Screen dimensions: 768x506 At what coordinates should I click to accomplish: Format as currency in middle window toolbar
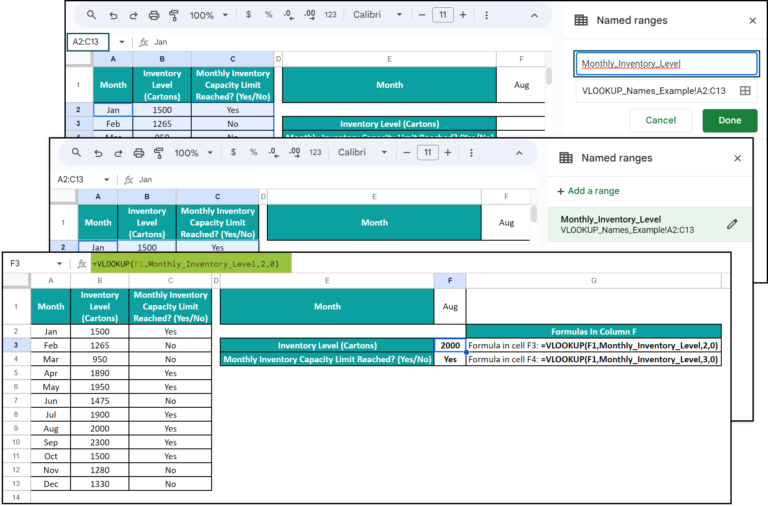tap(233, 152)
